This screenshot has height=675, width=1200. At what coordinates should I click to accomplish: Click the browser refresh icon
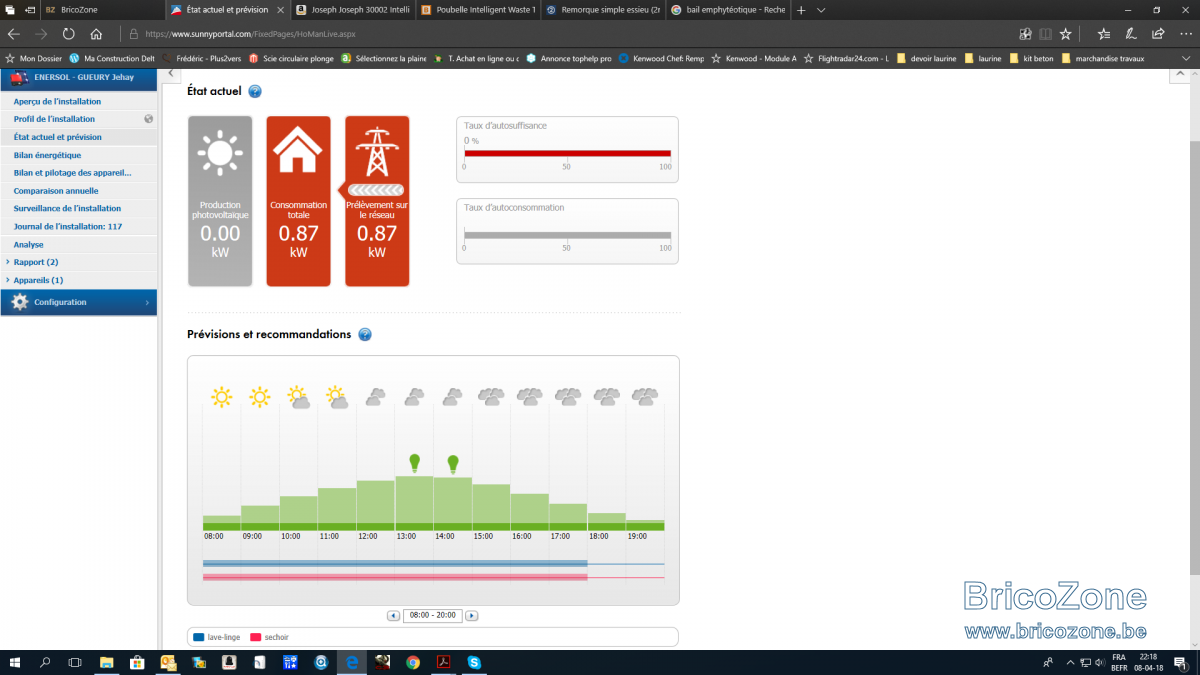tap(68, 33)
